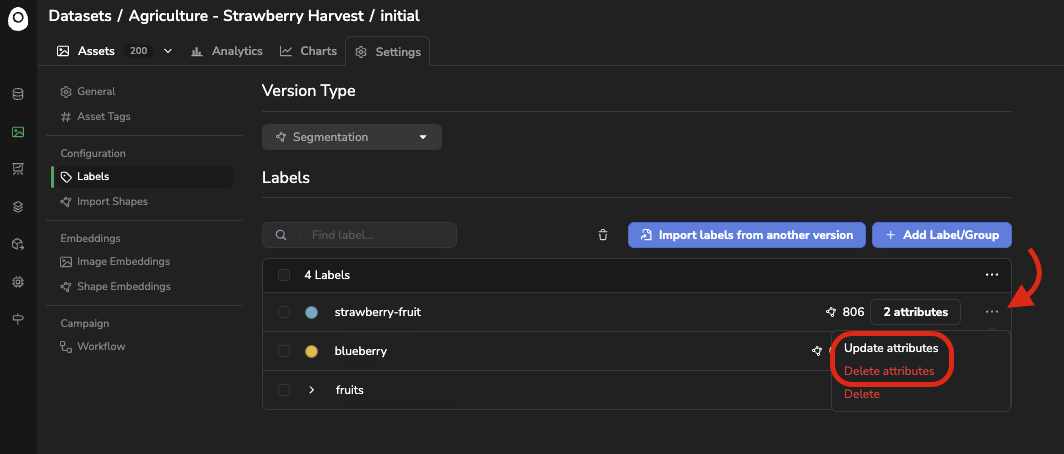The image size is (1064, 454).
Task: Switch to the Analytics tab
Action: (227, 51)
